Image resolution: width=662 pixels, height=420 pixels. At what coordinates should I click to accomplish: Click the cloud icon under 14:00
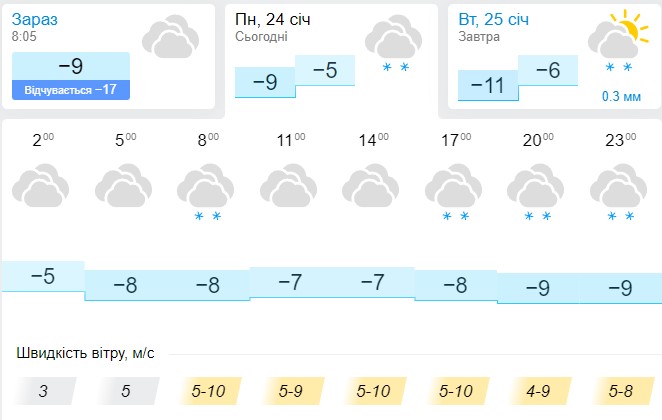pyautogui.click(x=371, y=186)
